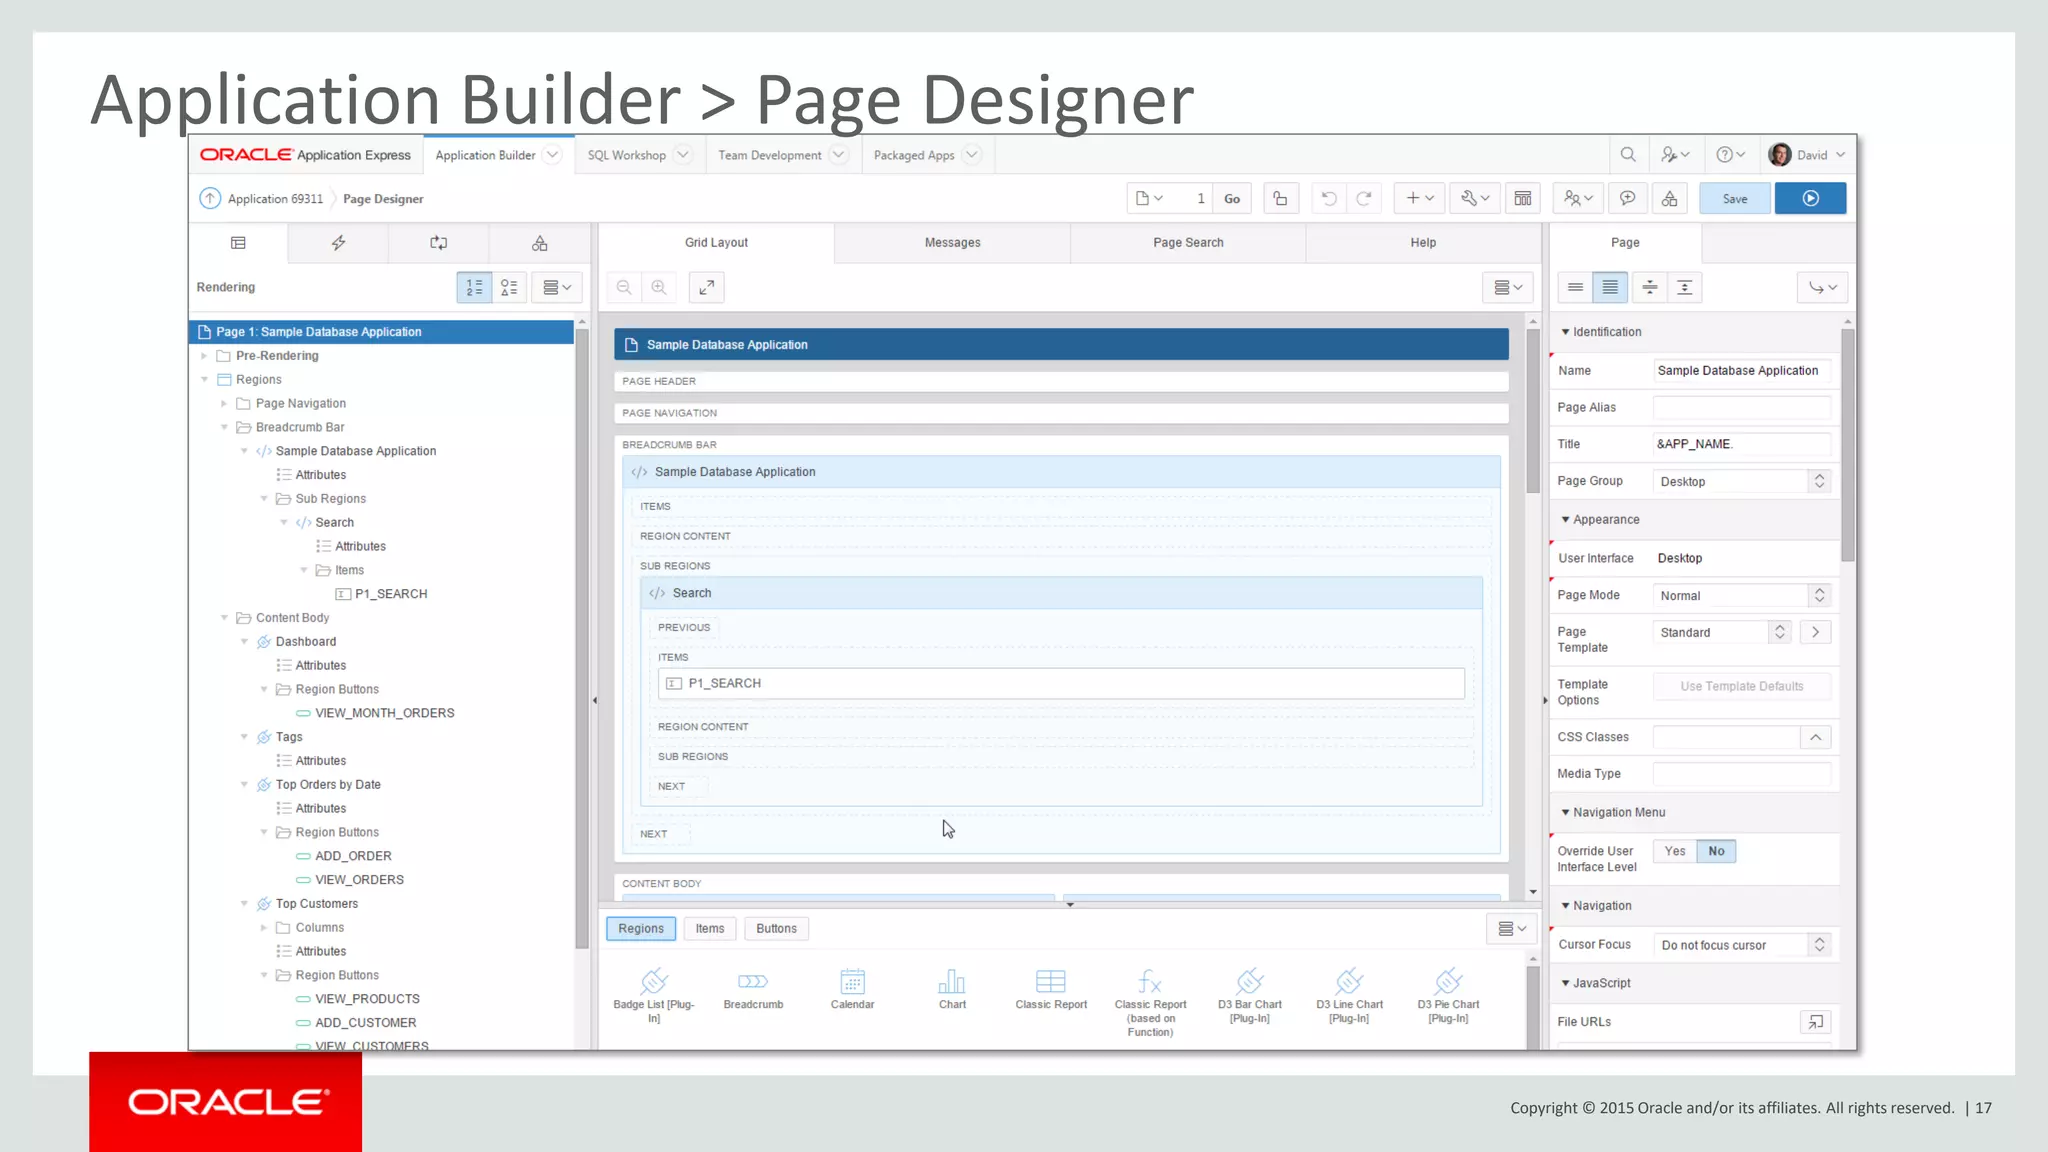Viewport: 2048px width, 1152px height.
Task: Expand the Pre-Rendering tree node
Action: 204,356
